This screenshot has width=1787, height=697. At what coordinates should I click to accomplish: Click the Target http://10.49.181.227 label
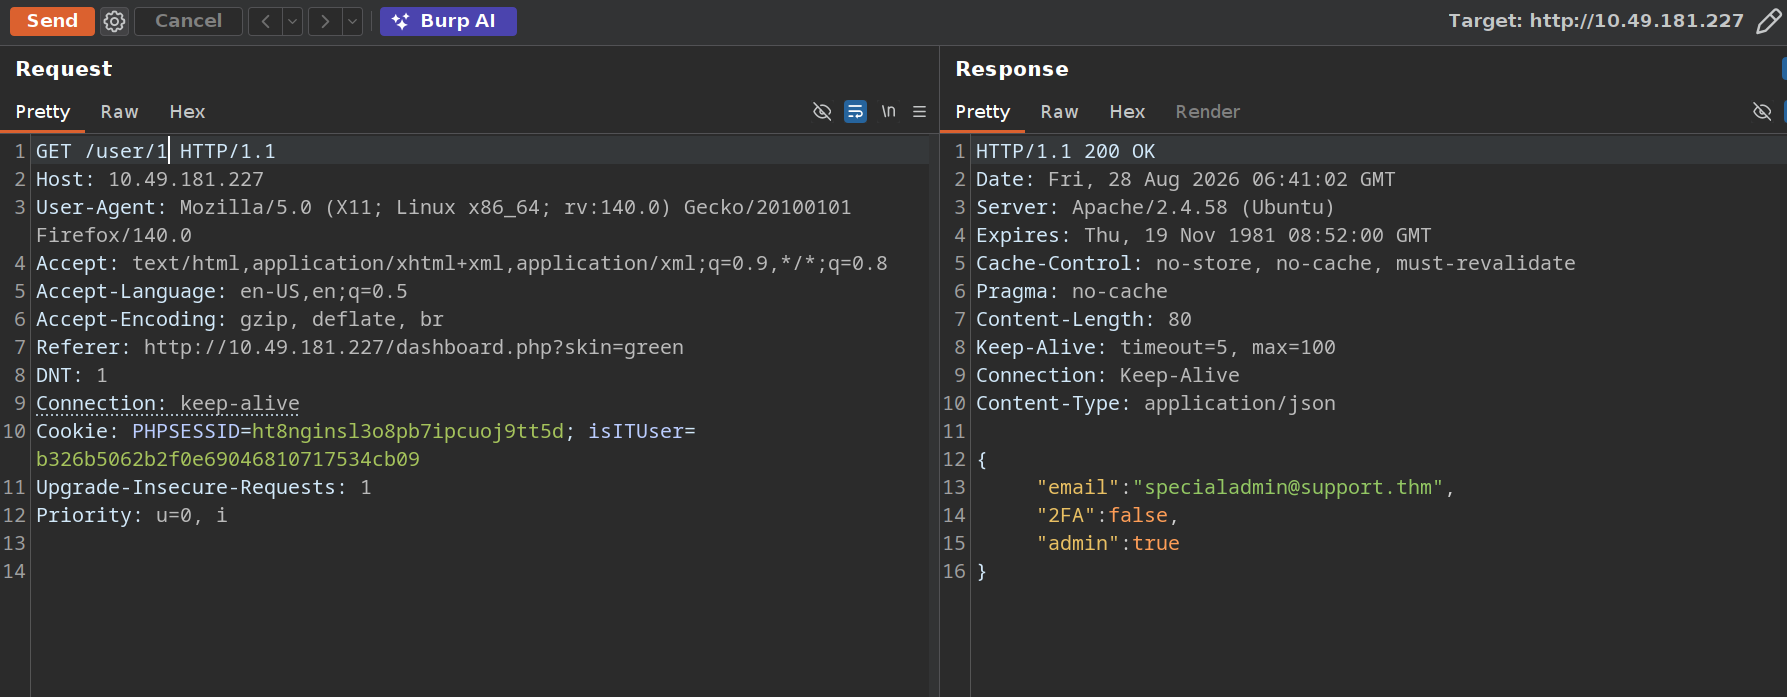[x=1596, y=21]
